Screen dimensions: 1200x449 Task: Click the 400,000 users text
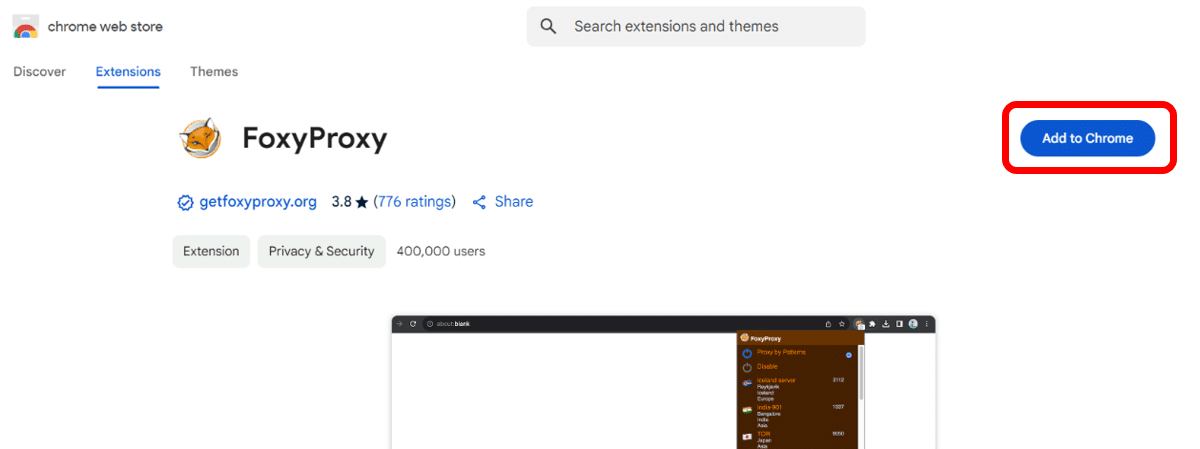[441, 251]
